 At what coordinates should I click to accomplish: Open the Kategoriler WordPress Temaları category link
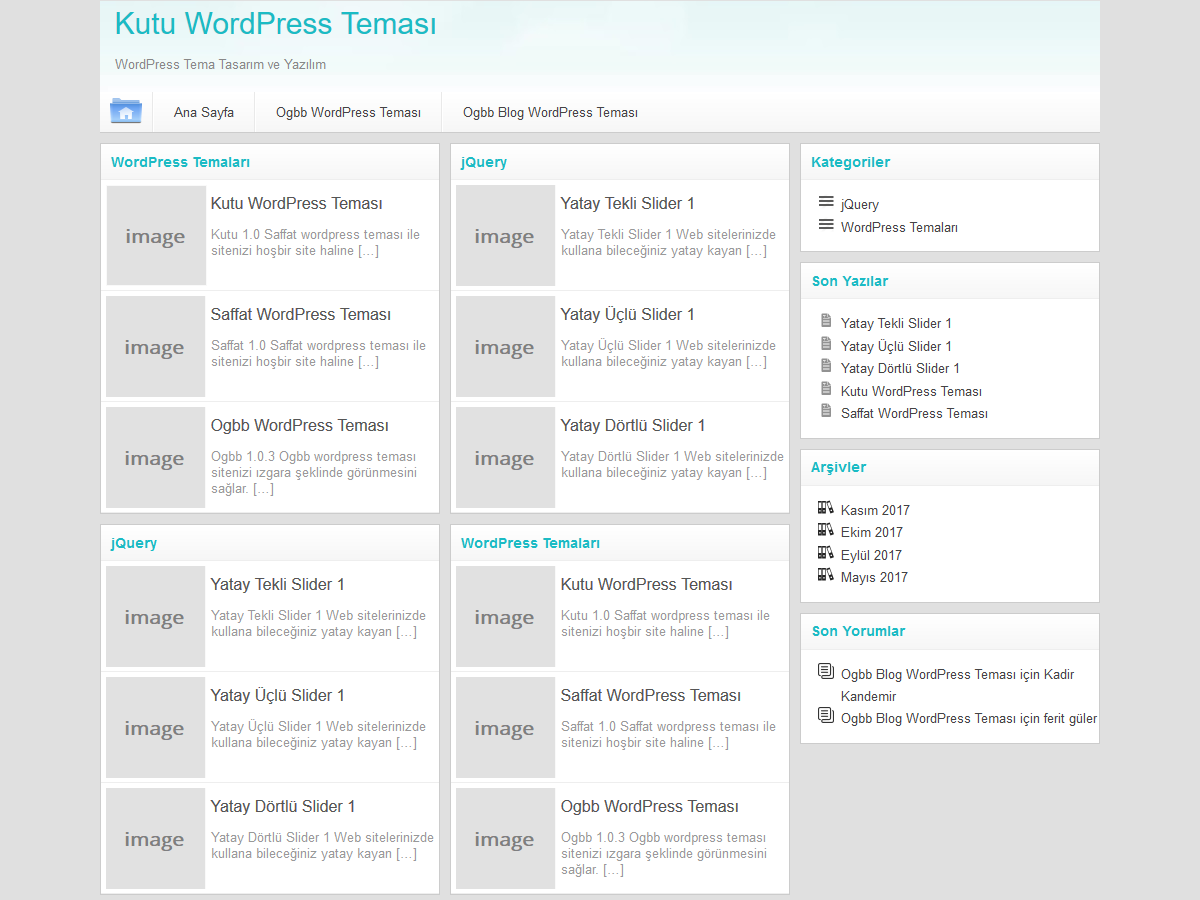[x=899, y=228]
